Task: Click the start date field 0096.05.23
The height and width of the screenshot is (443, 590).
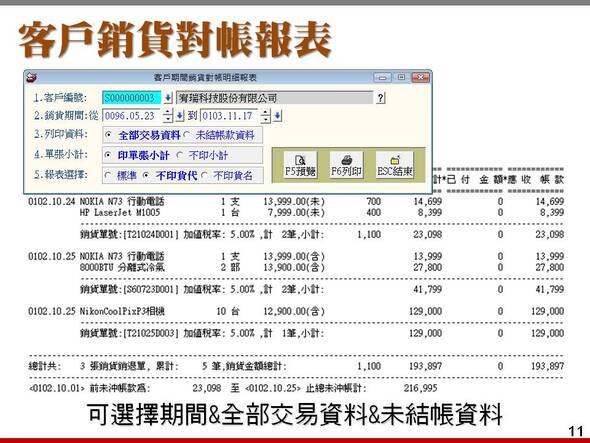Action: point(132,116)
